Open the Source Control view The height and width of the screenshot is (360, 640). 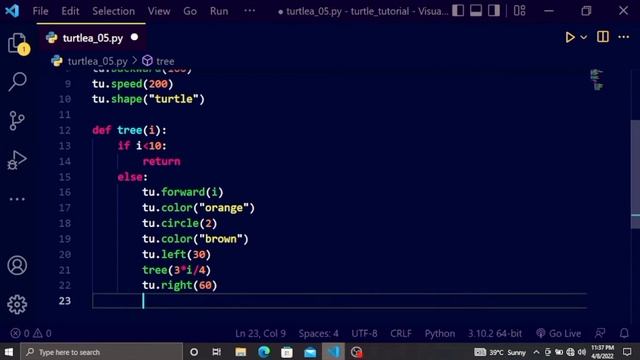(17, 120)
